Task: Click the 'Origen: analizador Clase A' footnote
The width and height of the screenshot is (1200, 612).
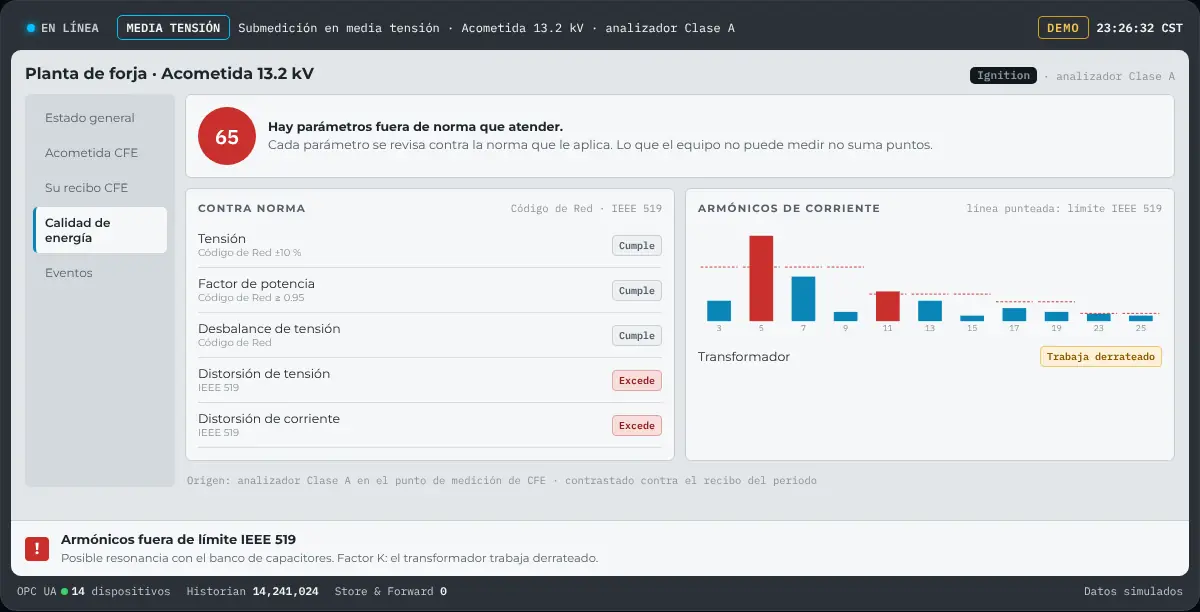Action: [x=502, y=481]
